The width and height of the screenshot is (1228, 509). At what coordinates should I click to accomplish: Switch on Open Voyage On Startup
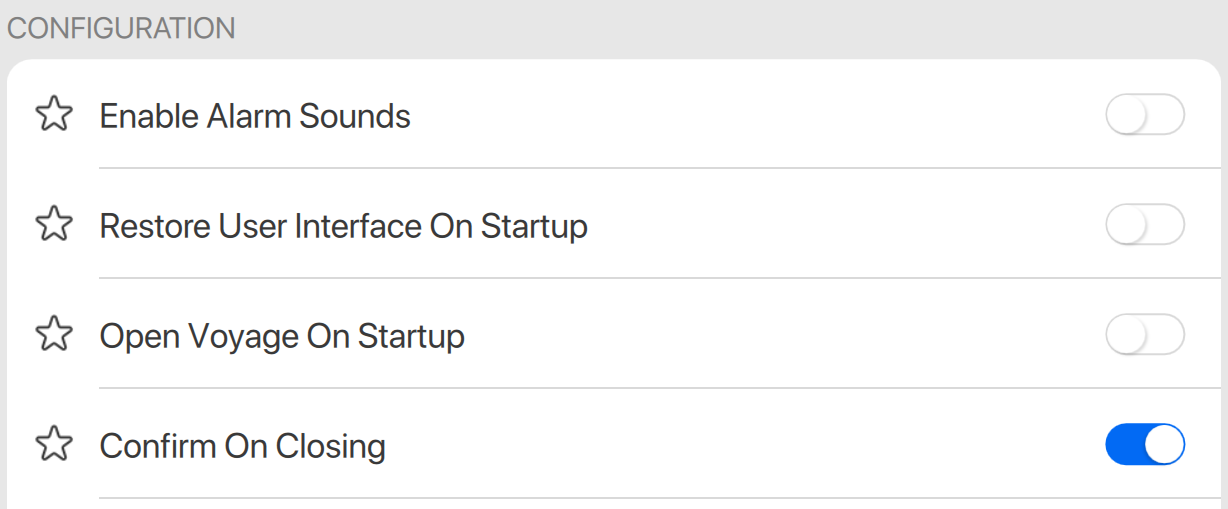[x=1144, y=335]
